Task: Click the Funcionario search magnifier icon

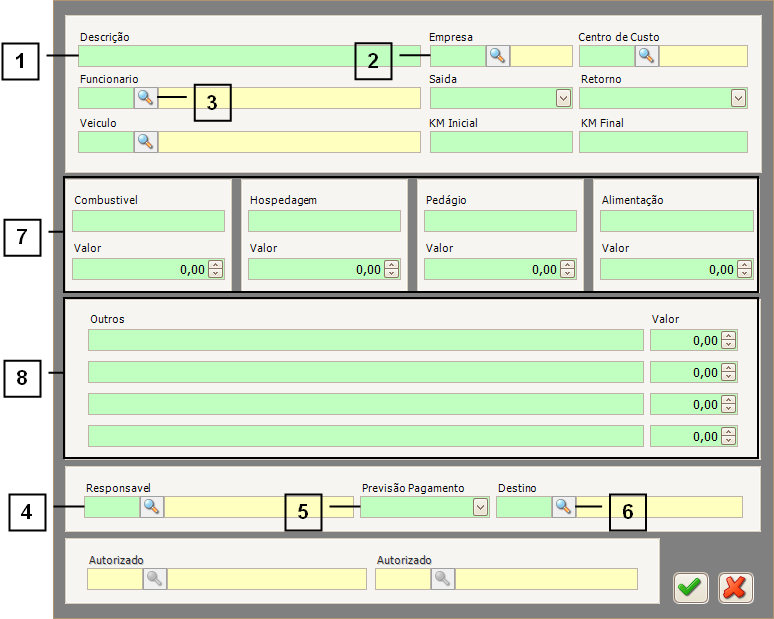Action: (146, 97)
